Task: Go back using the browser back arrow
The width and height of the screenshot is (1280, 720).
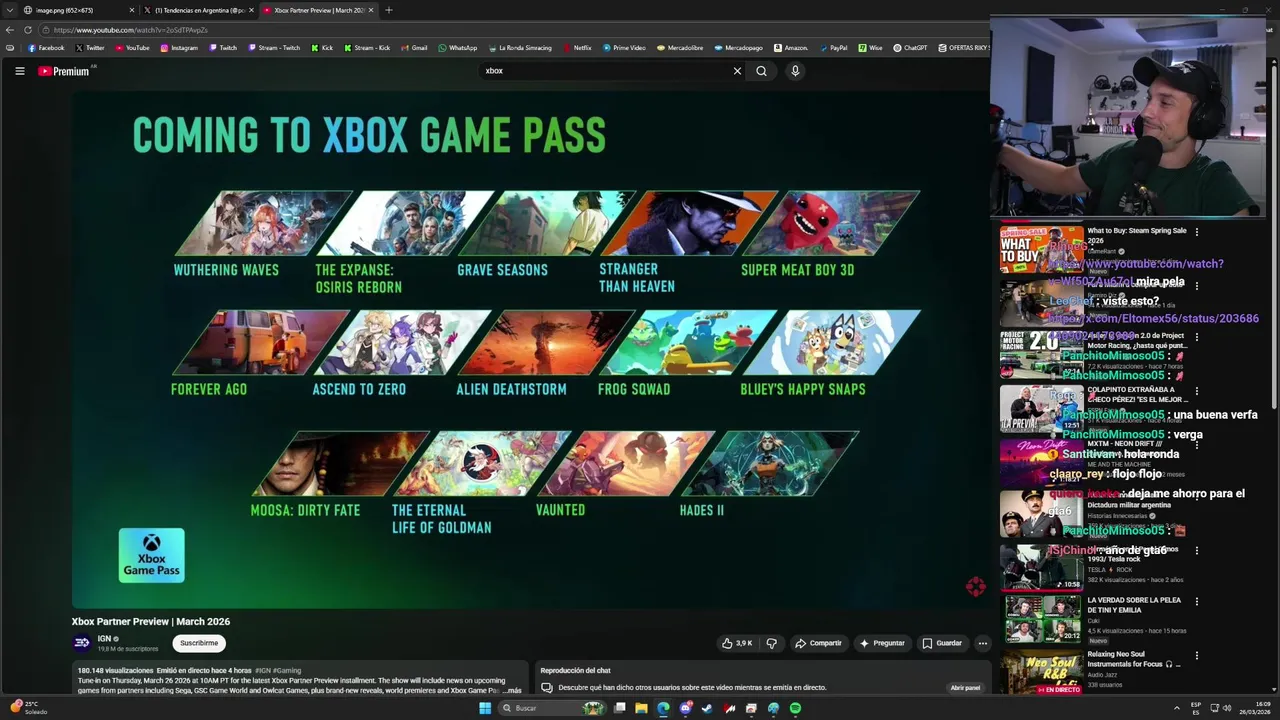Action: [x=10, y=30]
